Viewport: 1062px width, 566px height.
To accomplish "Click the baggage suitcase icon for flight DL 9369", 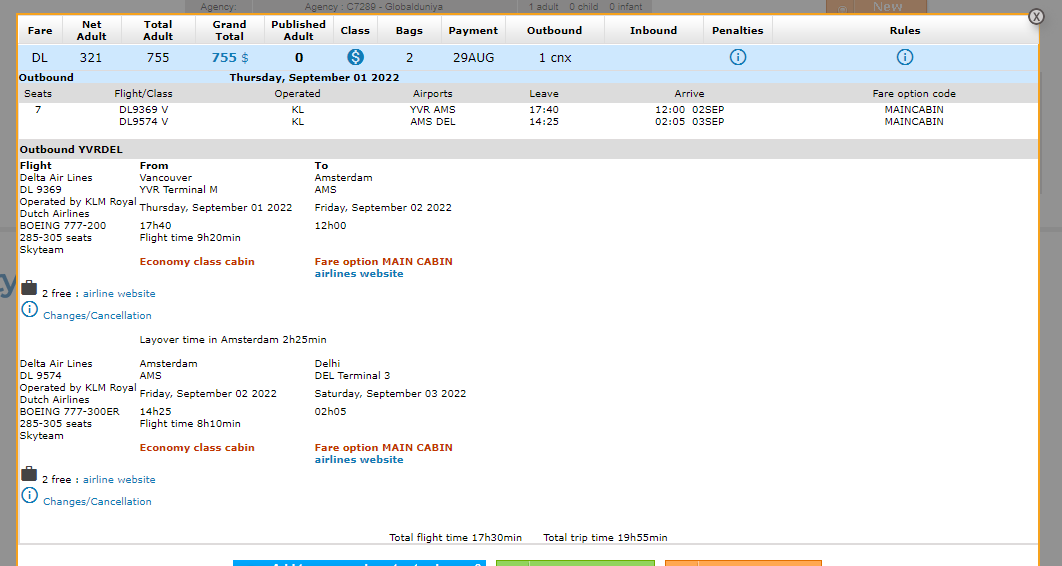I will 29,288.
